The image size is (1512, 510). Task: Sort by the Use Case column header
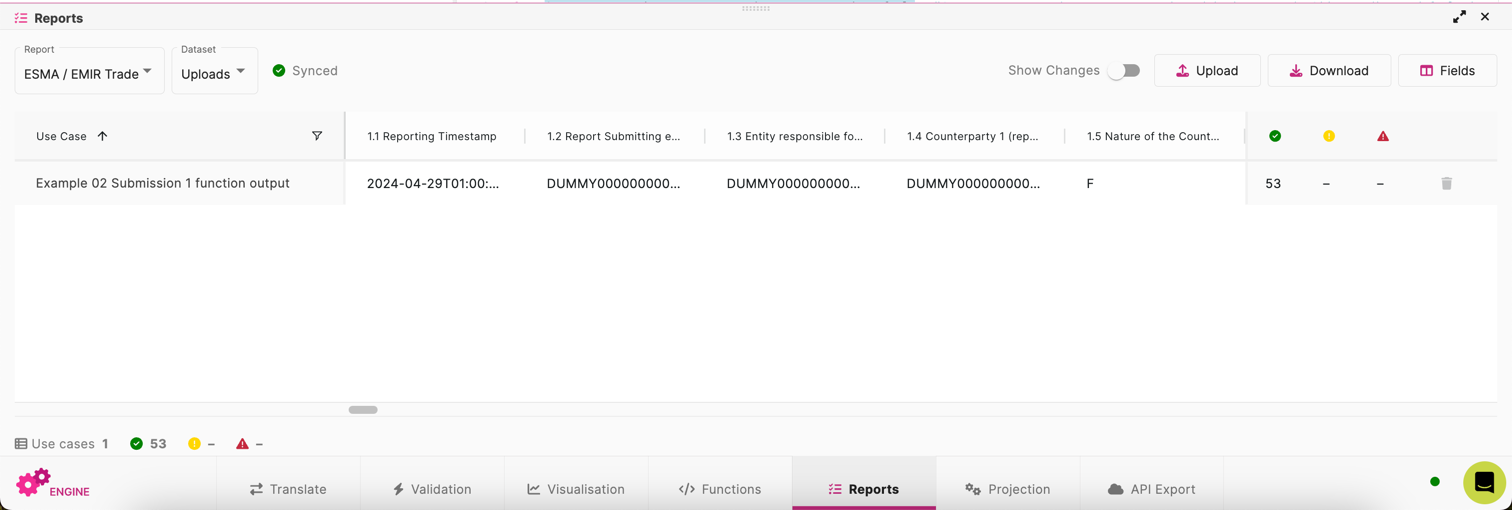click(x=62, y=136)
